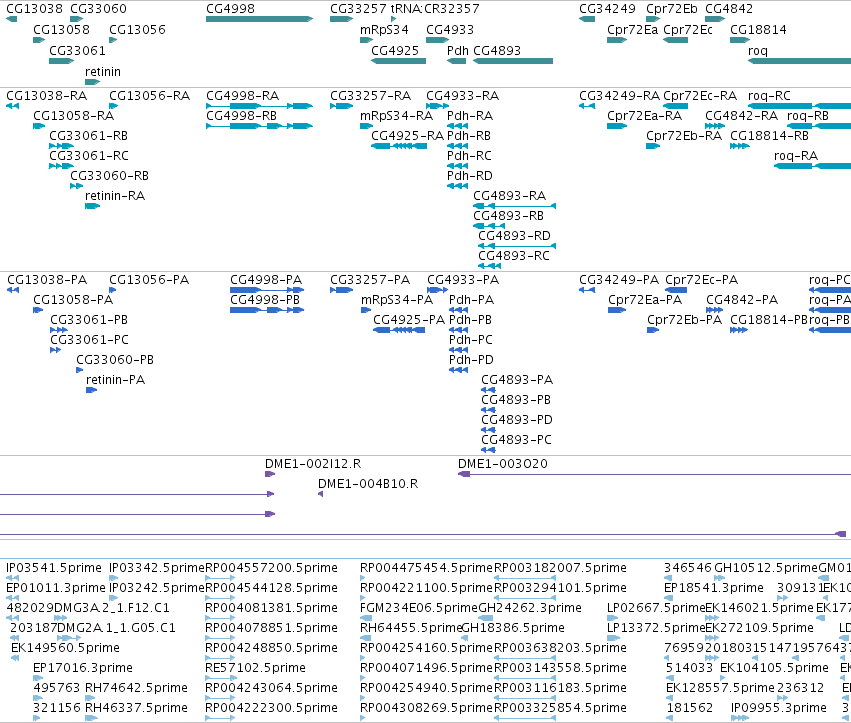The height and width of the screenshot is (723, 851).
Task: Click the CG4893-RA transcript glyph
Action: click(515, 206)
